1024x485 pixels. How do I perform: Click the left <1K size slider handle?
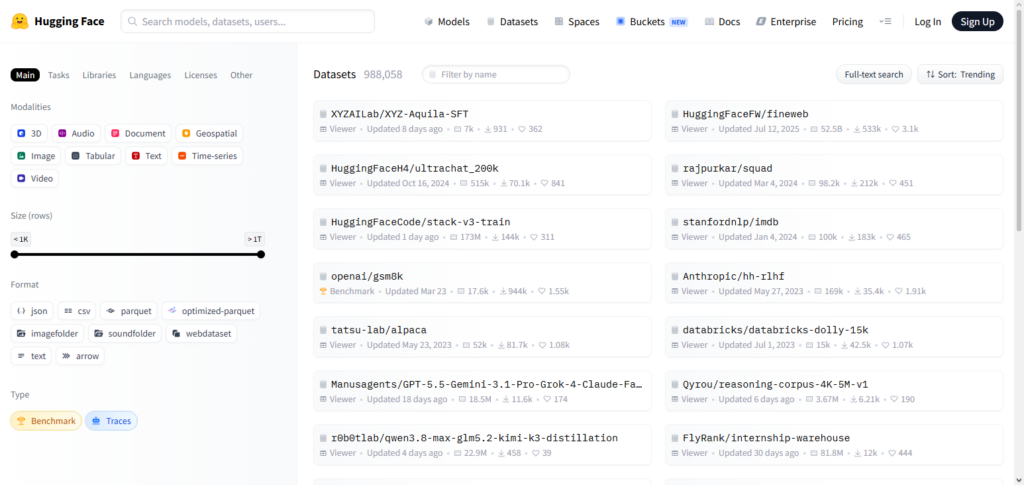pos(14,255)
